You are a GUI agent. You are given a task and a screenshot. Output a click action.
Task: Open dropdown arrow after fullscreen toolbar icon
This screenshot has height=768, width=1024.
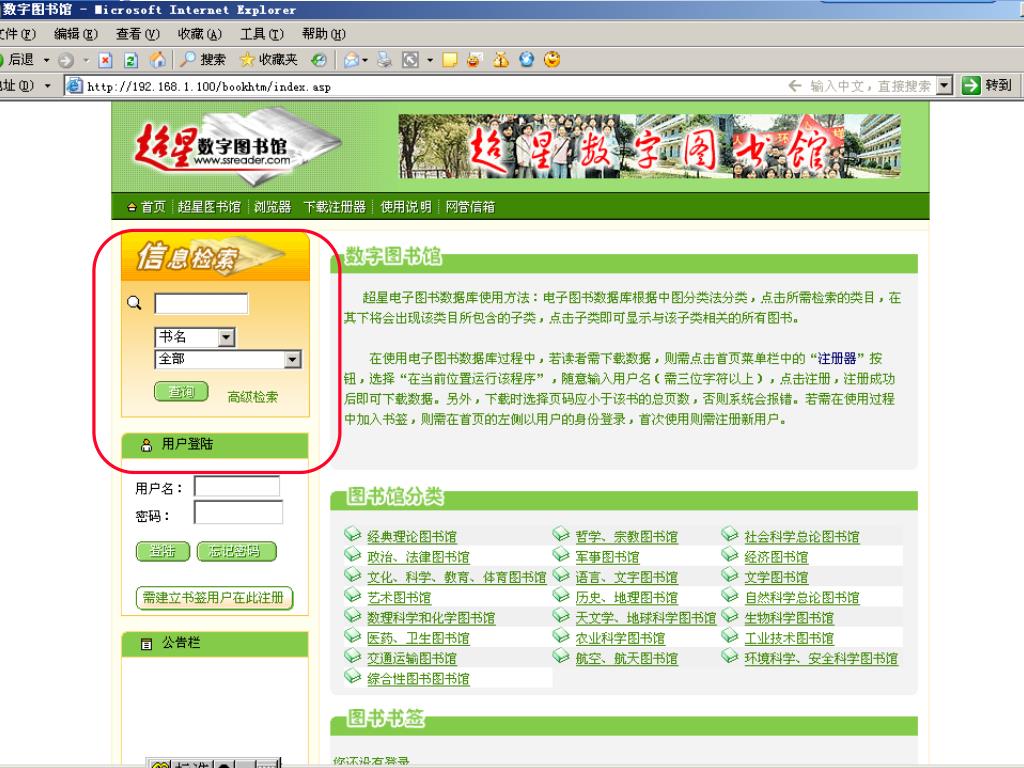(x=430, y=61)
